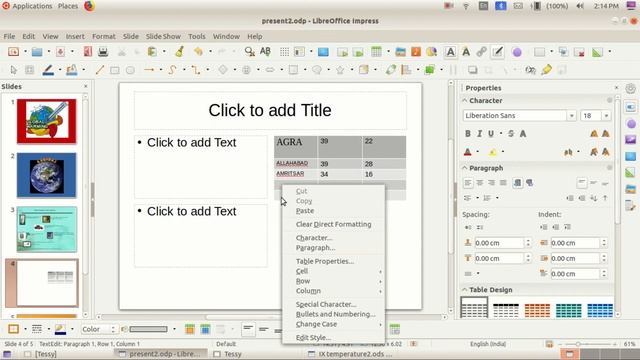
Task: Click the Line Color icon
Action: coord(48,70)
